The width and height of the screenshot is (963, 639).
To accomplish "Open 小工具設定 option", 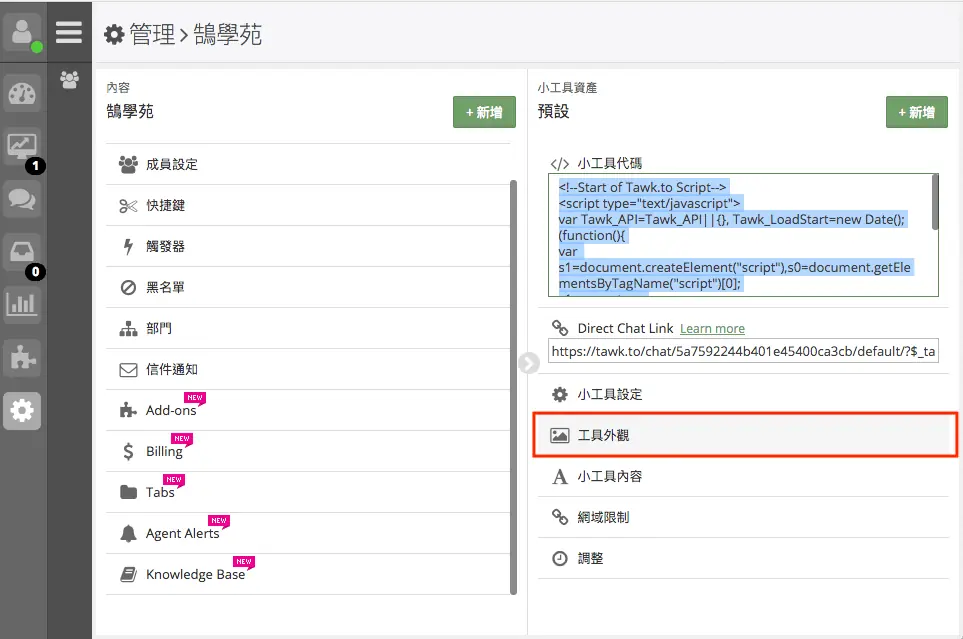I will click(x=744, y=394).
